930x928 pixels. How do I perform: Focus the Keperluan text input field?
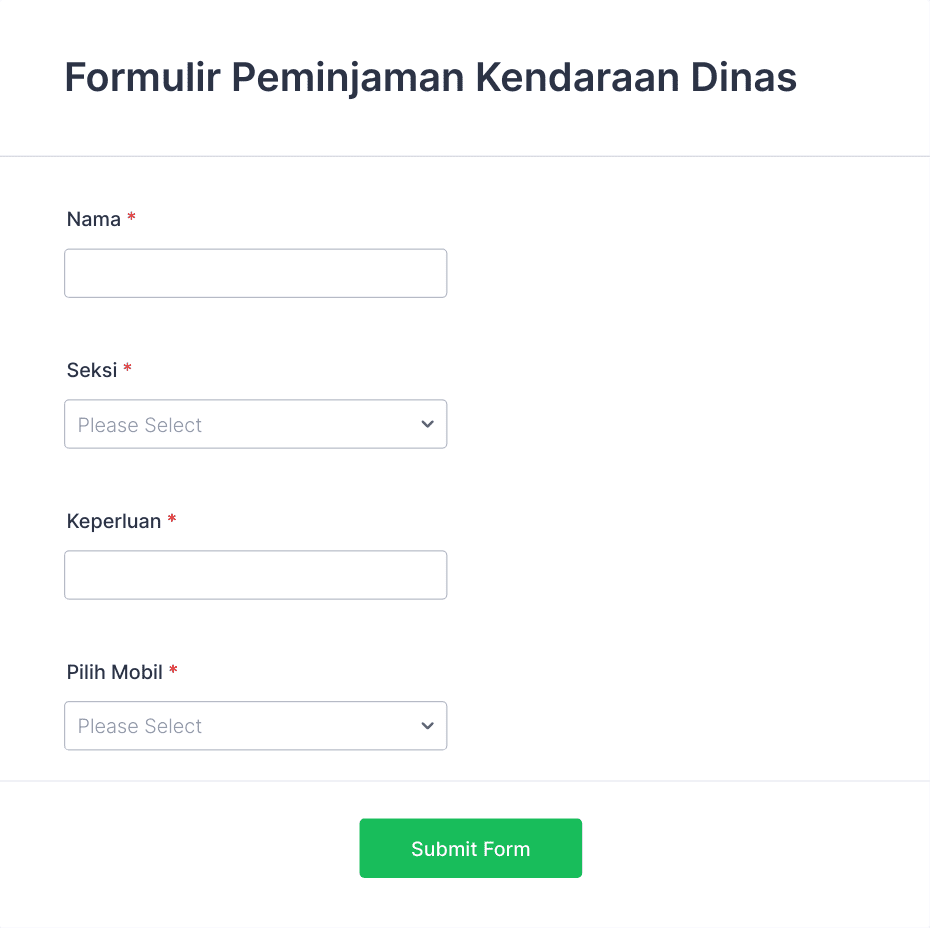tap(256, 575)
